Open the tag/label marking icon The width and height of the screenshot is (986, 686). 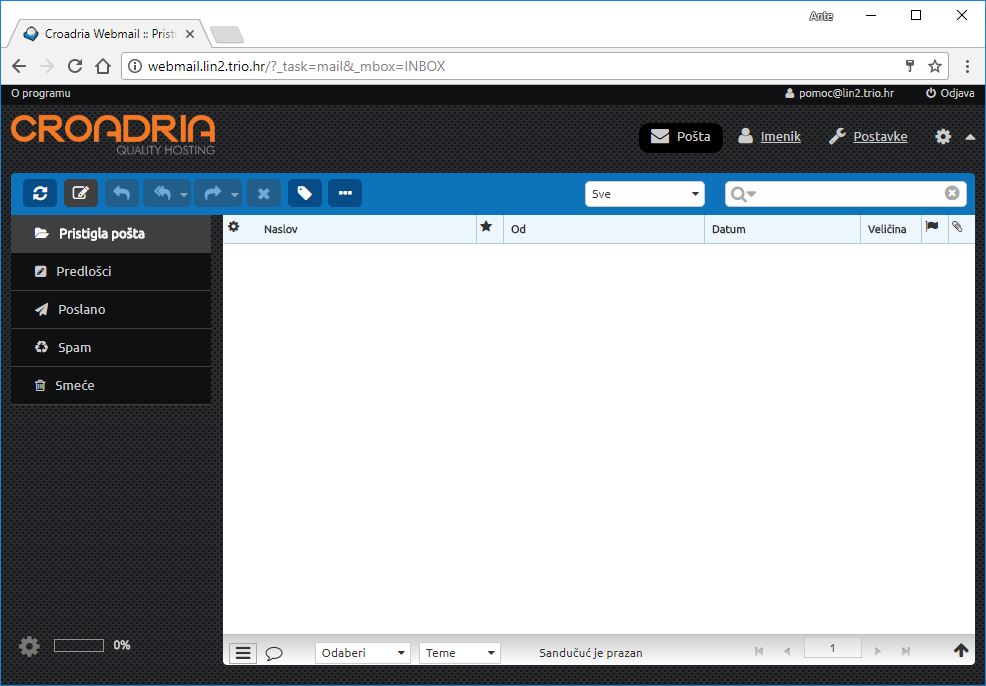[x=305, y=193]
